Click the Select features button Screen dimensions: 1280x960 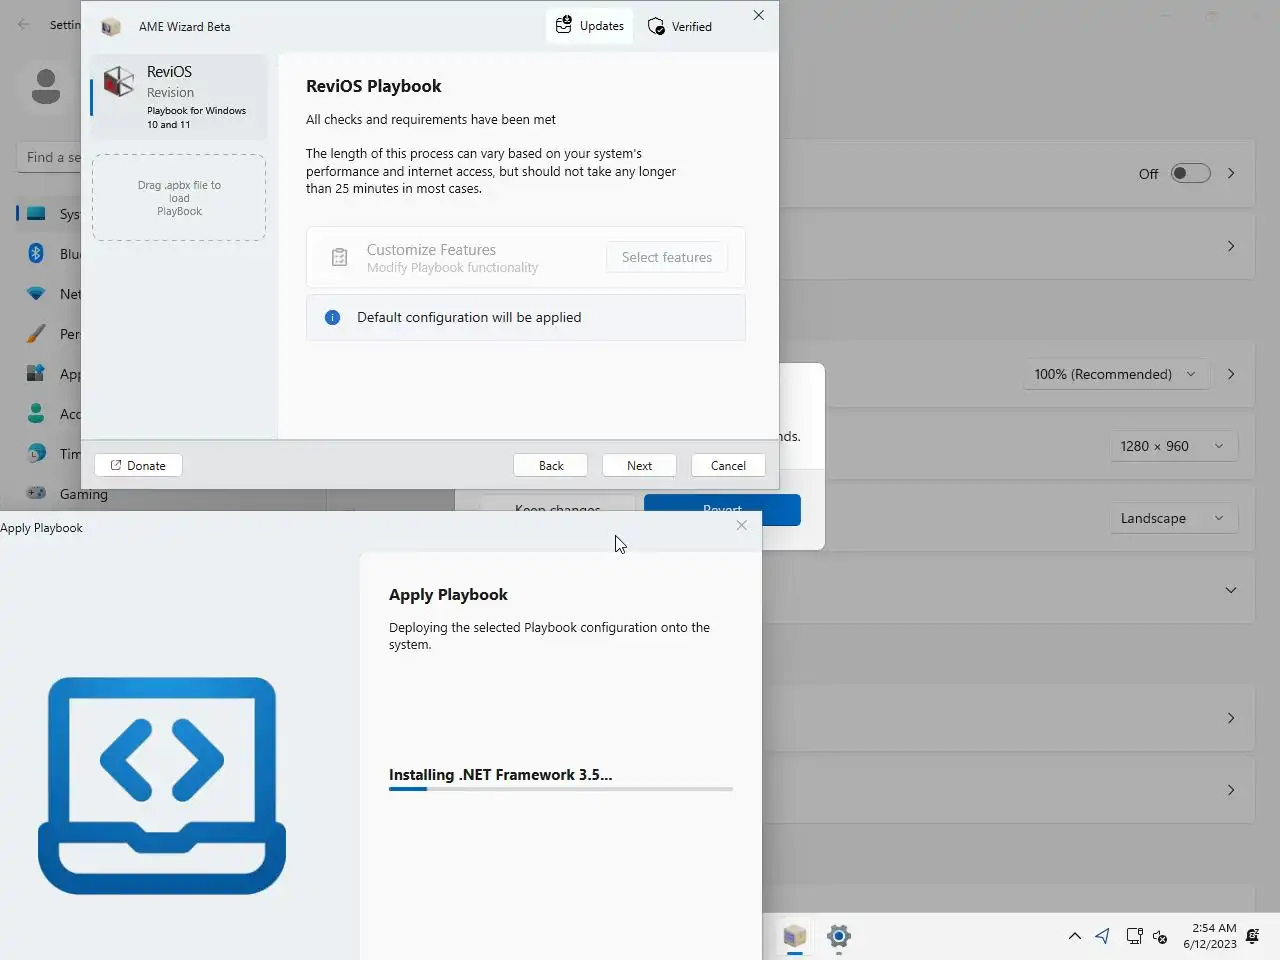[667, 257]
